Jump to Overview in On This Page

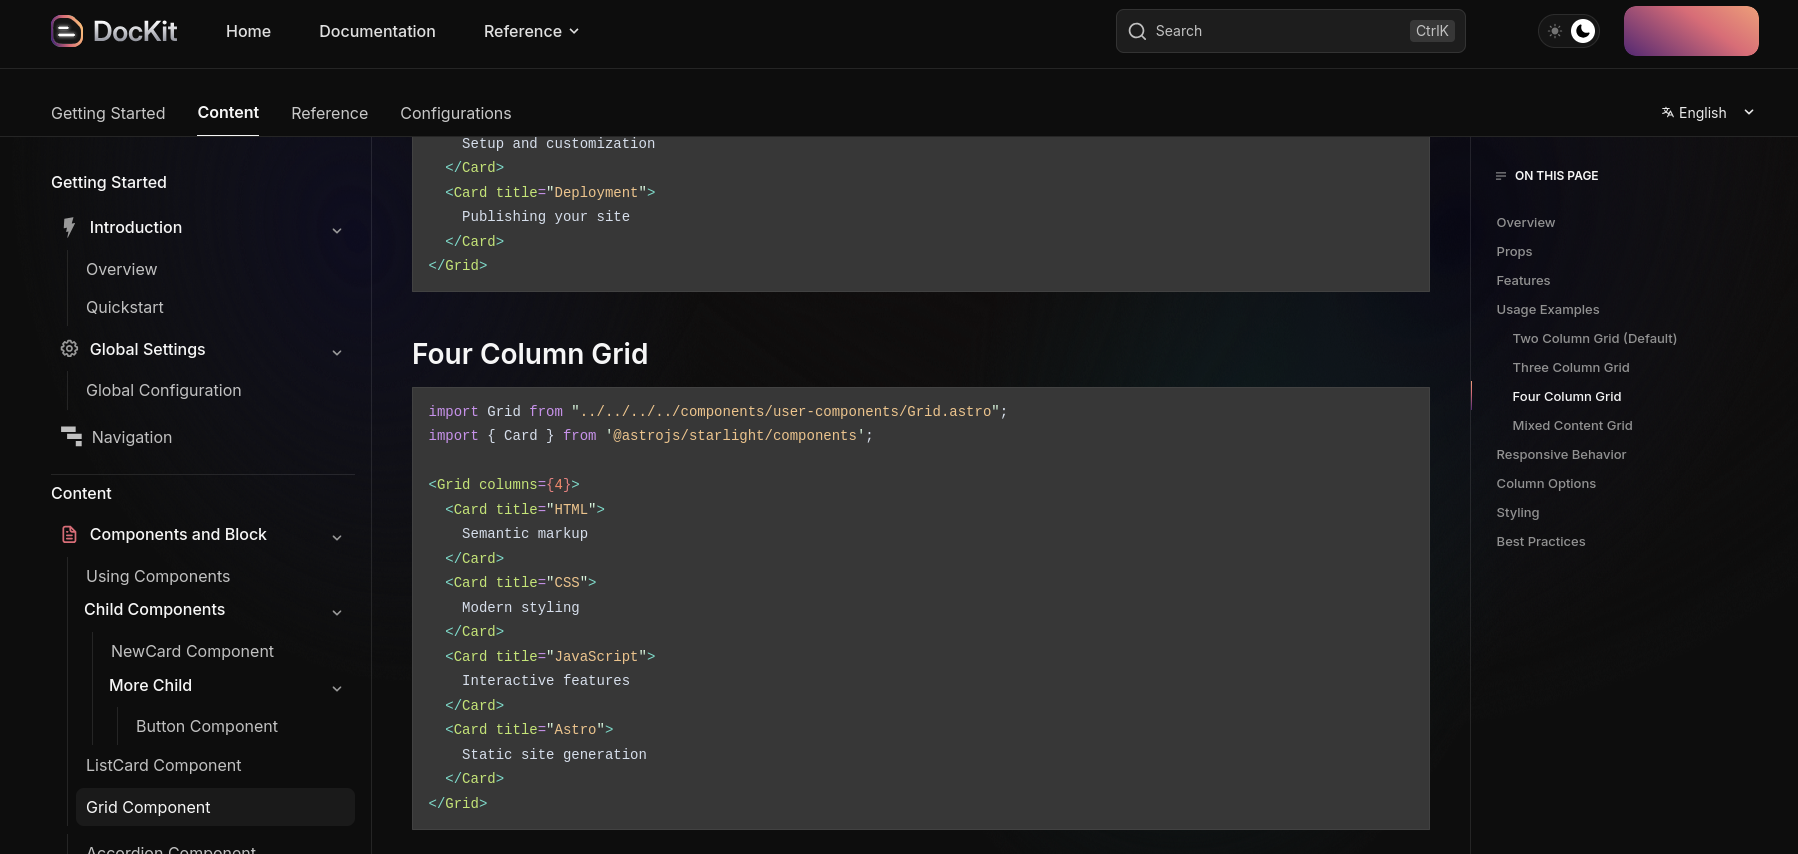tap(1525, 222)
